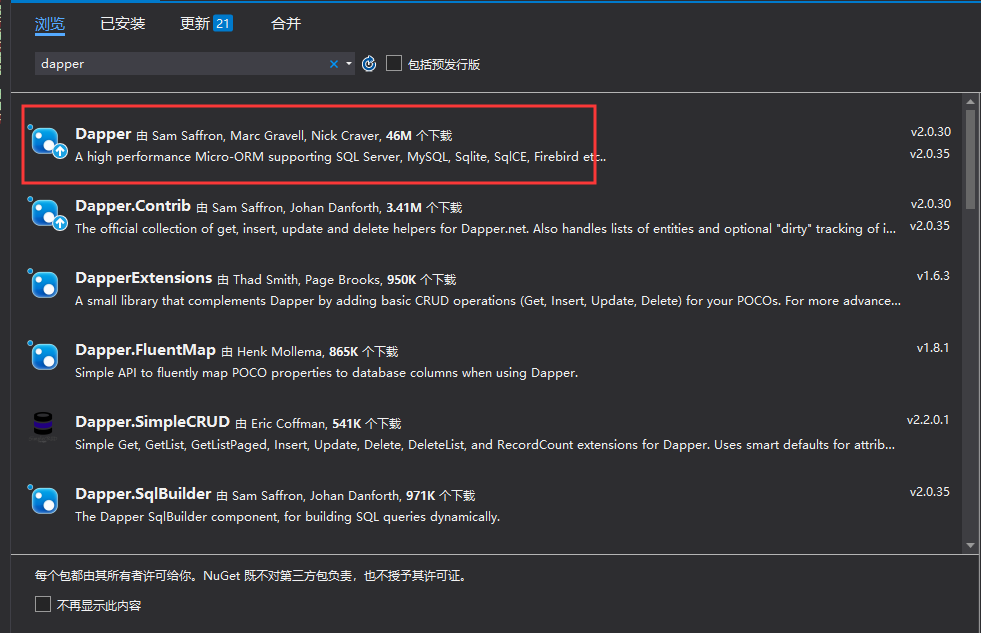Click the Dapper.FluentMap Simple API description

click(x=327, y=373)
